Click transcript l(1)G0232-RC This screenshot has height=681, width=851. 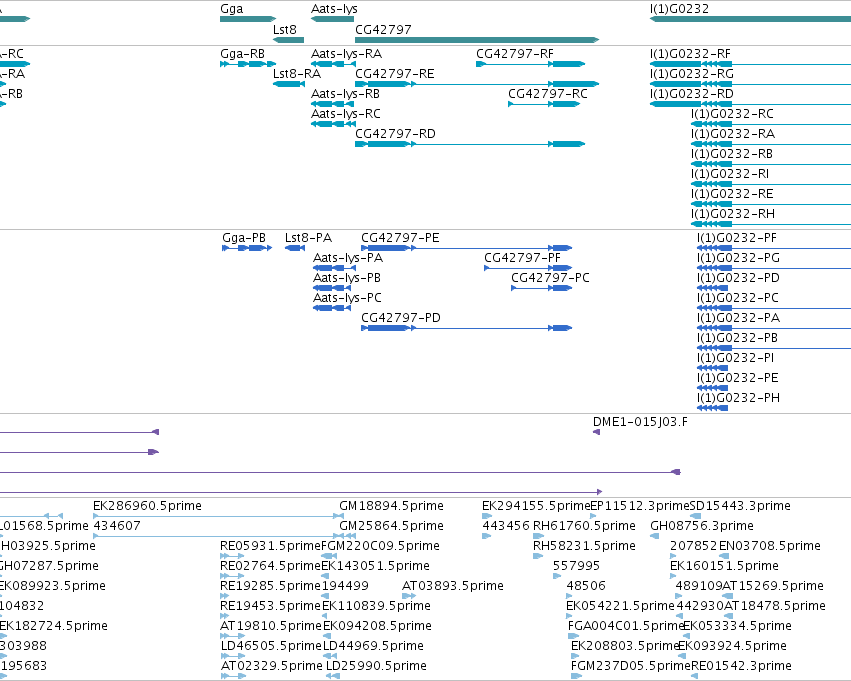click(x=771, y=124)
